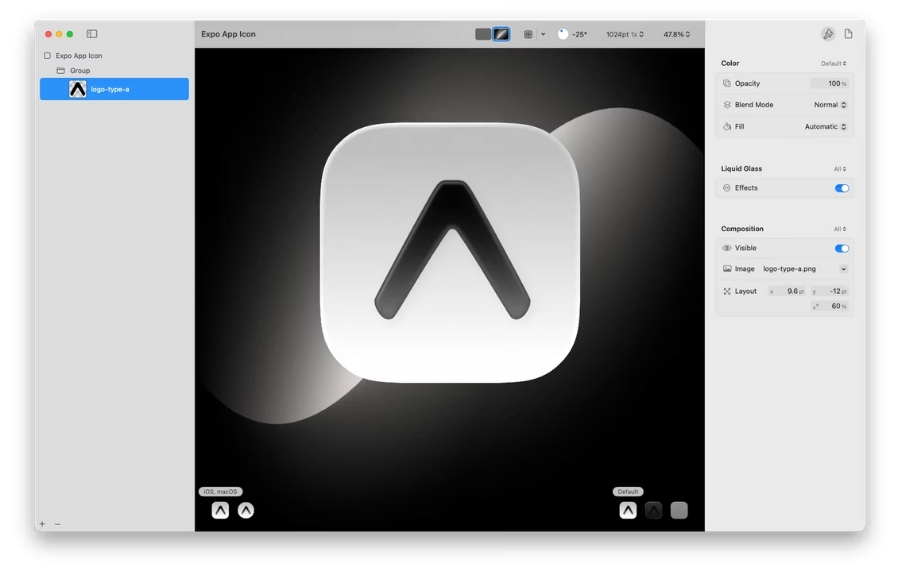Select the plain gray background swatch

point(483,34)
